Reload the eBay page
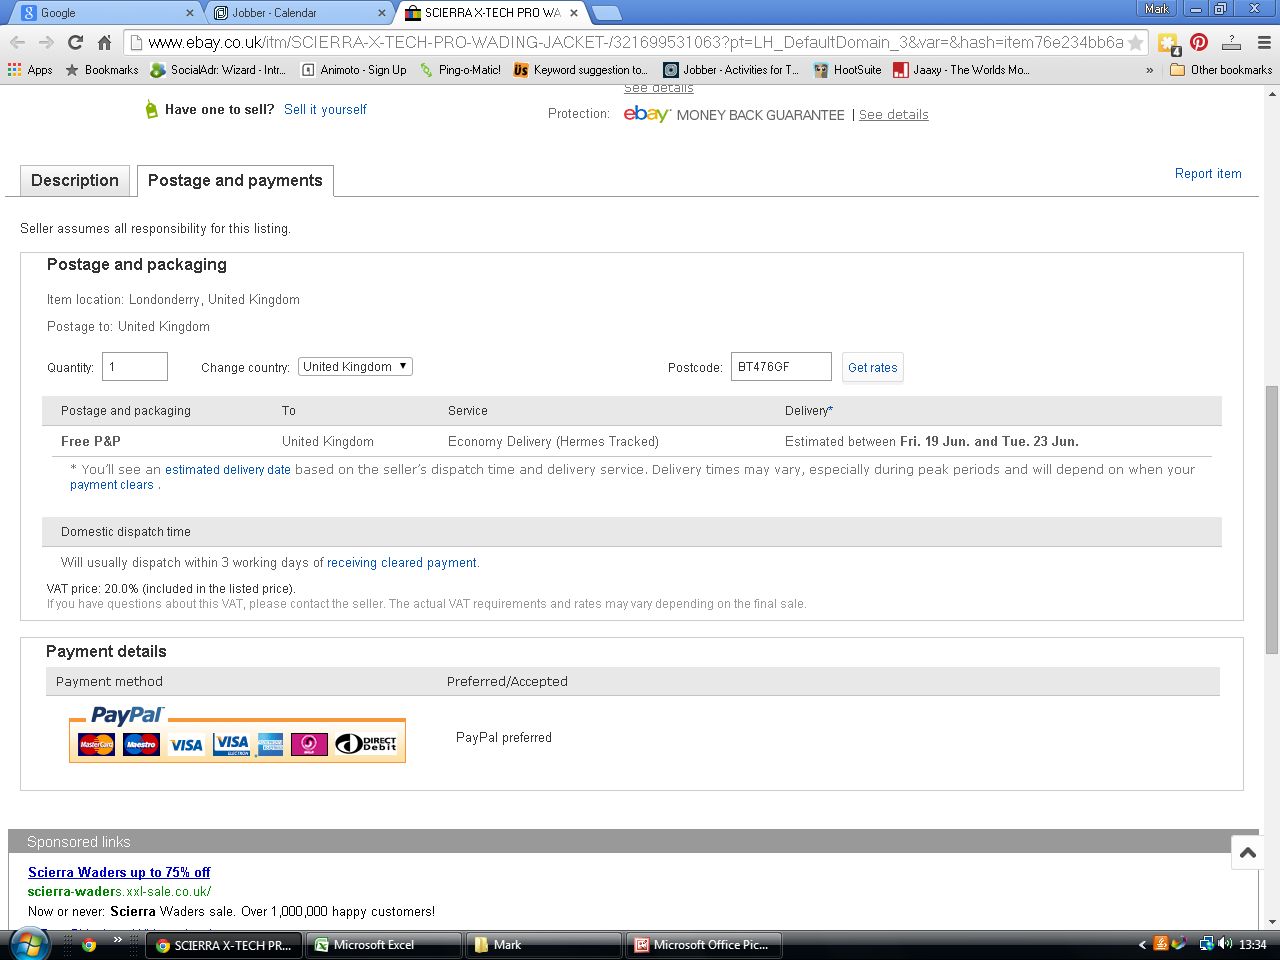Viewport: 1280px width, 960px height. click(75, 42)
